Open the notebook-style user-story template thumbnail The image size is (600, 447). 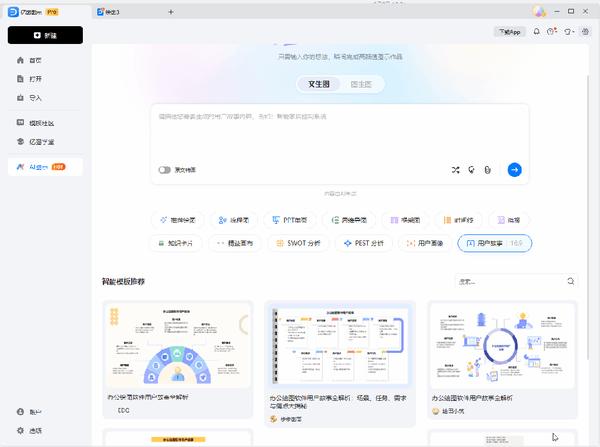click(340, 345)
